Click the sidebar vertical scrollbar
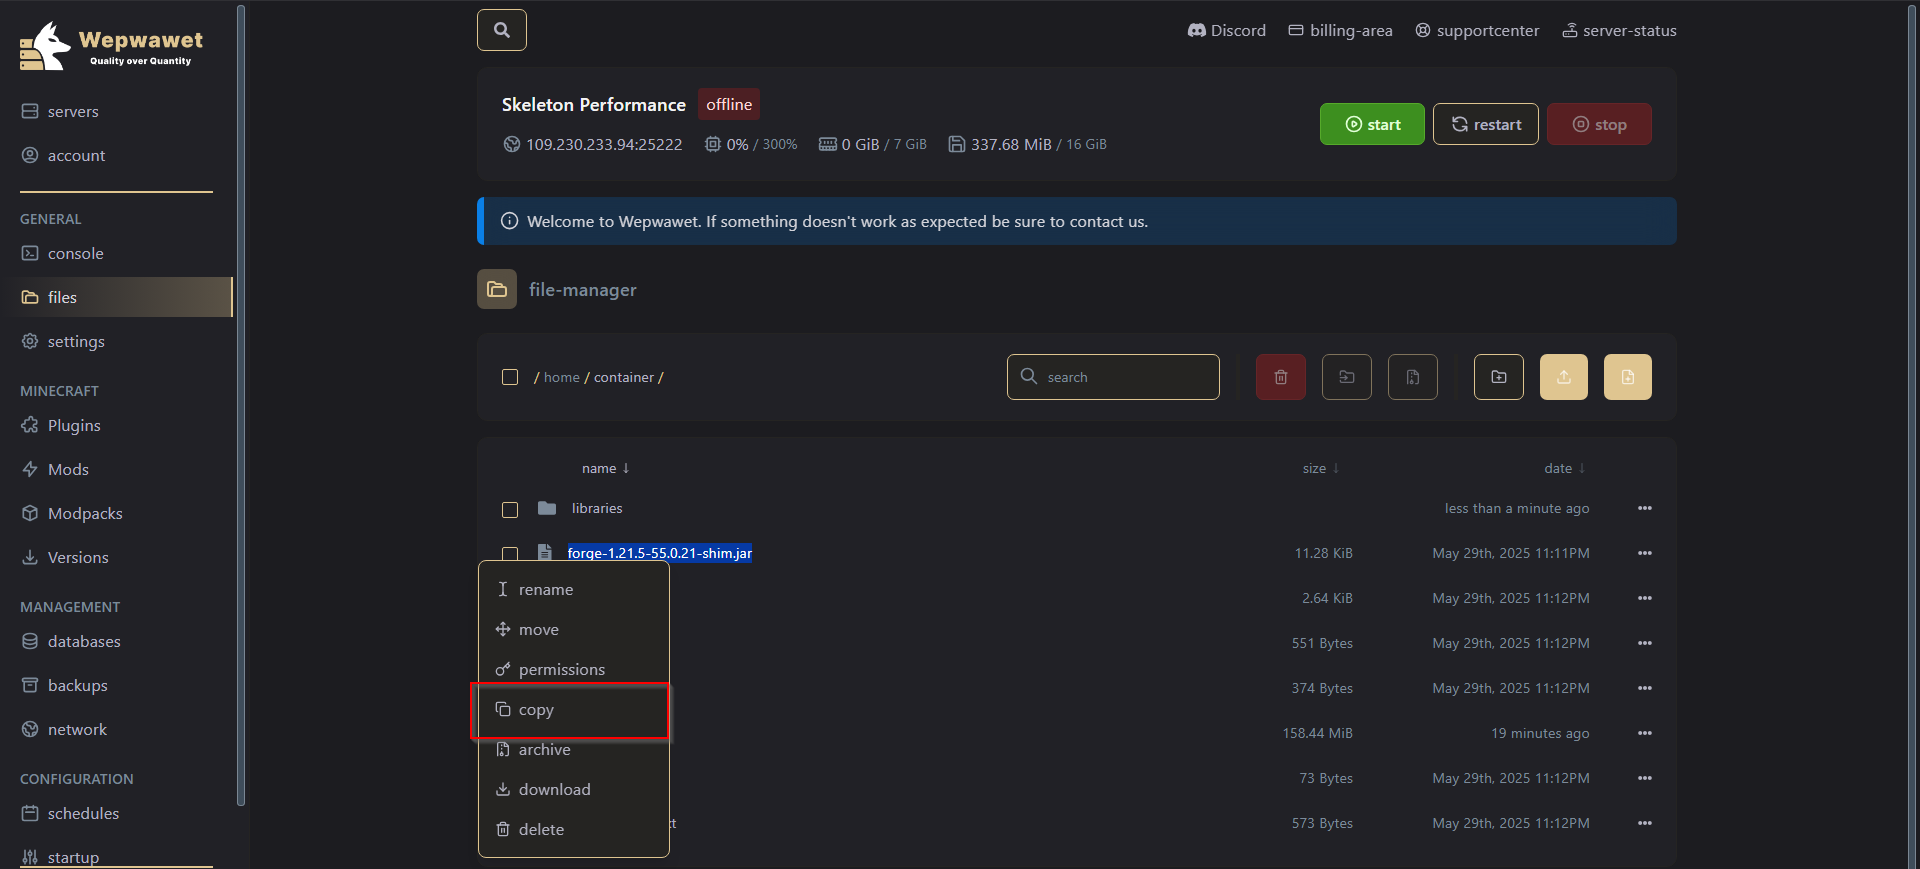The width and height of the screenshot is (1920, 869). 240,405
